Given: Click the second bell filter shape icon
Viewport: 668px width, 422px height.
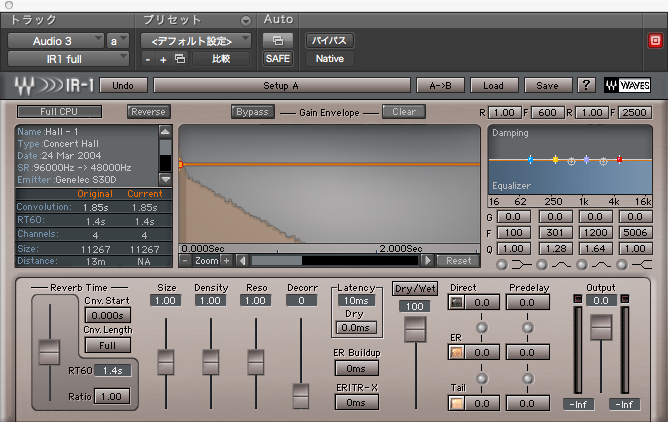Looking at the screenshot, I should pyautogui.click(x=601, y=265).
